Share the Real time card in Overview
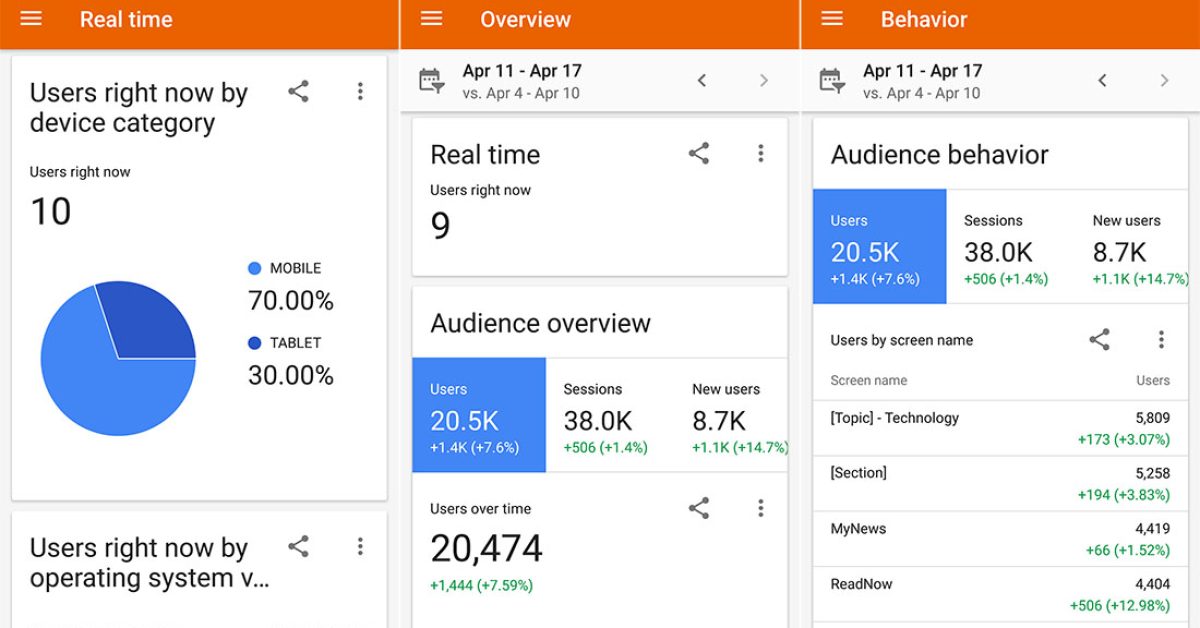This screenshot has width=1200, height=628. (x=699, y=153)
